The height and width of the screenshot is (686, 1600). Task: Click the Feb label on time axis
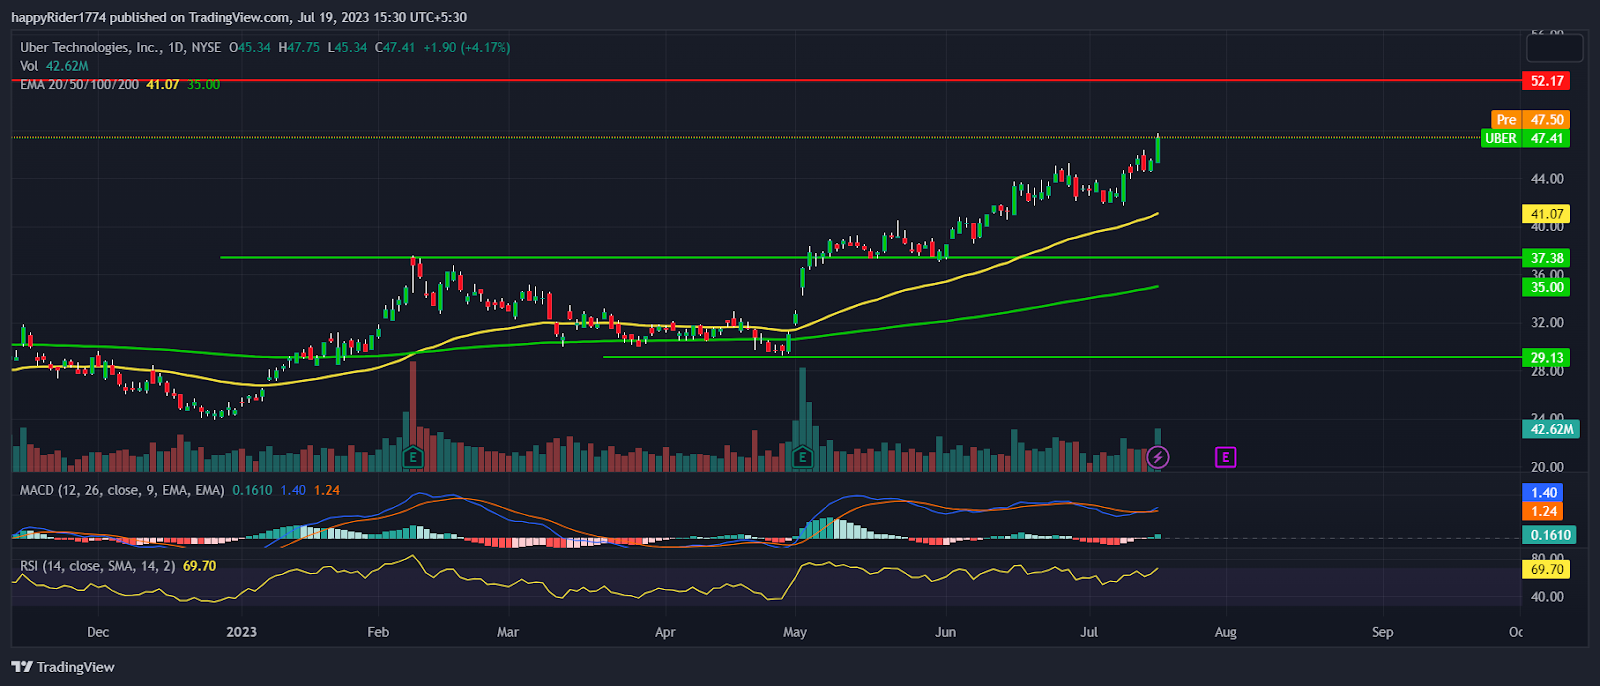[378, 632]
